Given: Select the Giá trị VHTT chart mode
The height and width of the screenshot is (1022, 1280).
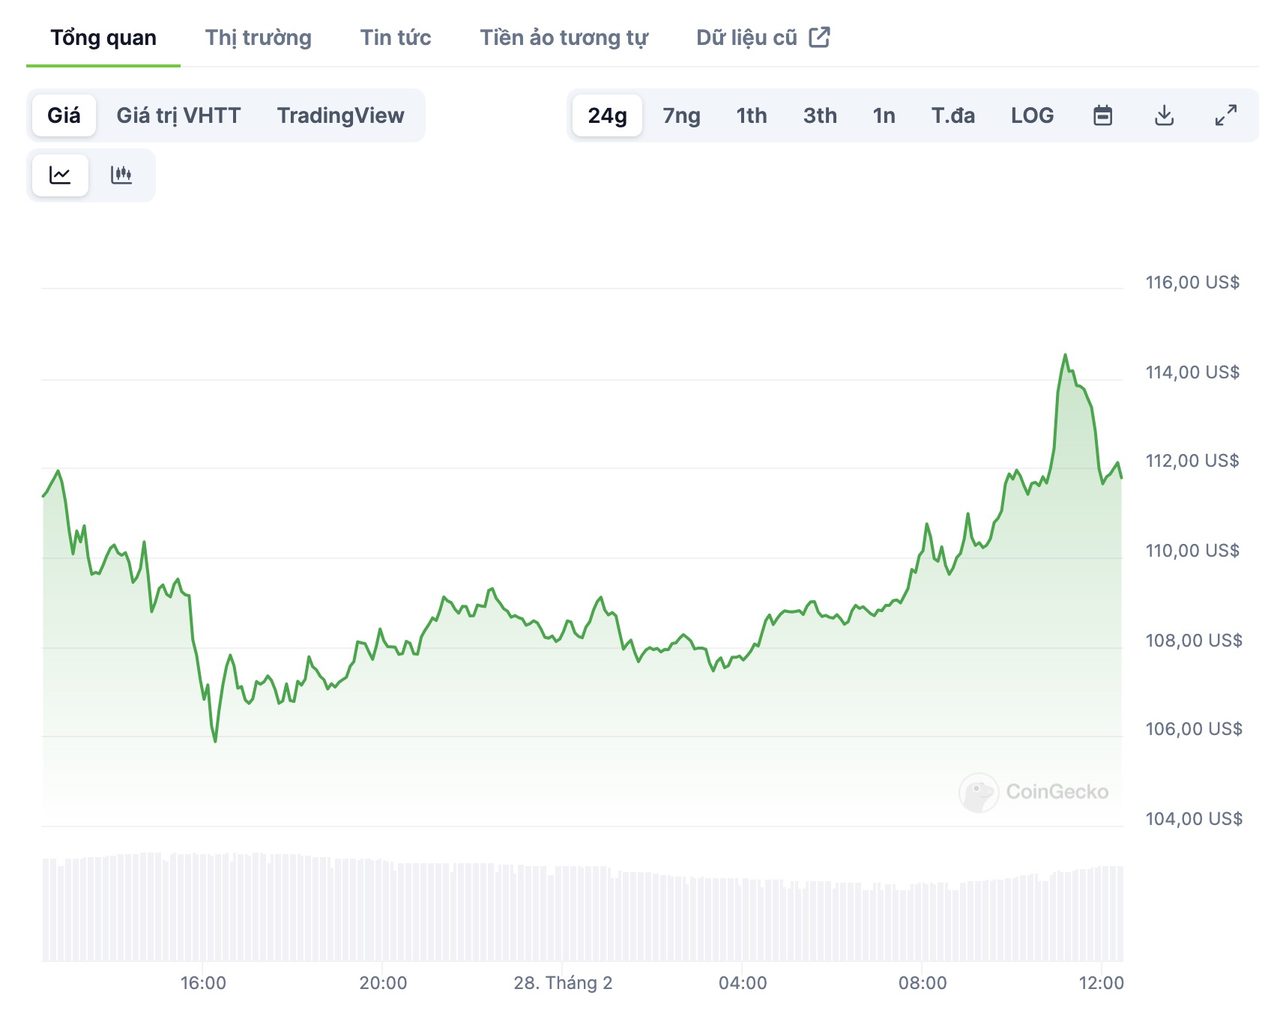Looking at the screenshot, I should click(x=178, y=116).
